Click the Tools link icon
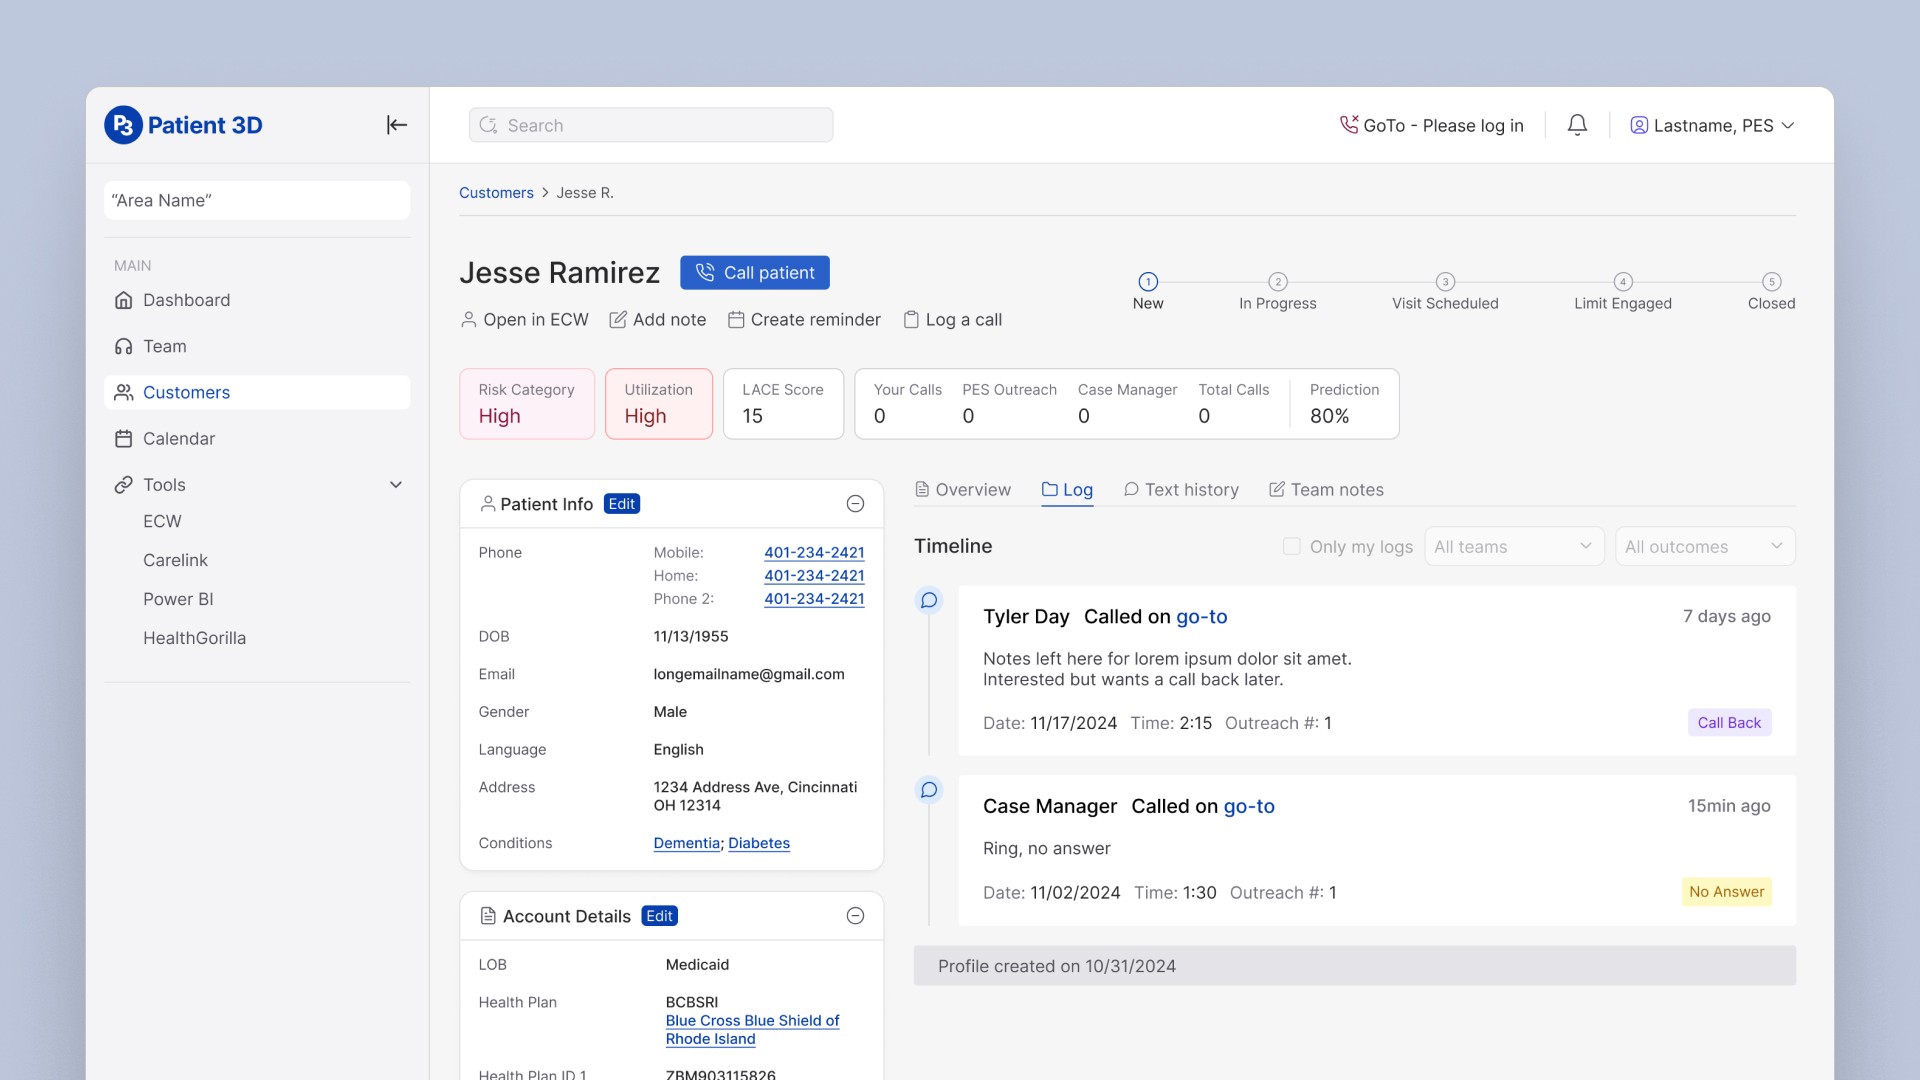Viewport: 1920px width, 1080px height. pyautogui.click(x=124, y=484)
